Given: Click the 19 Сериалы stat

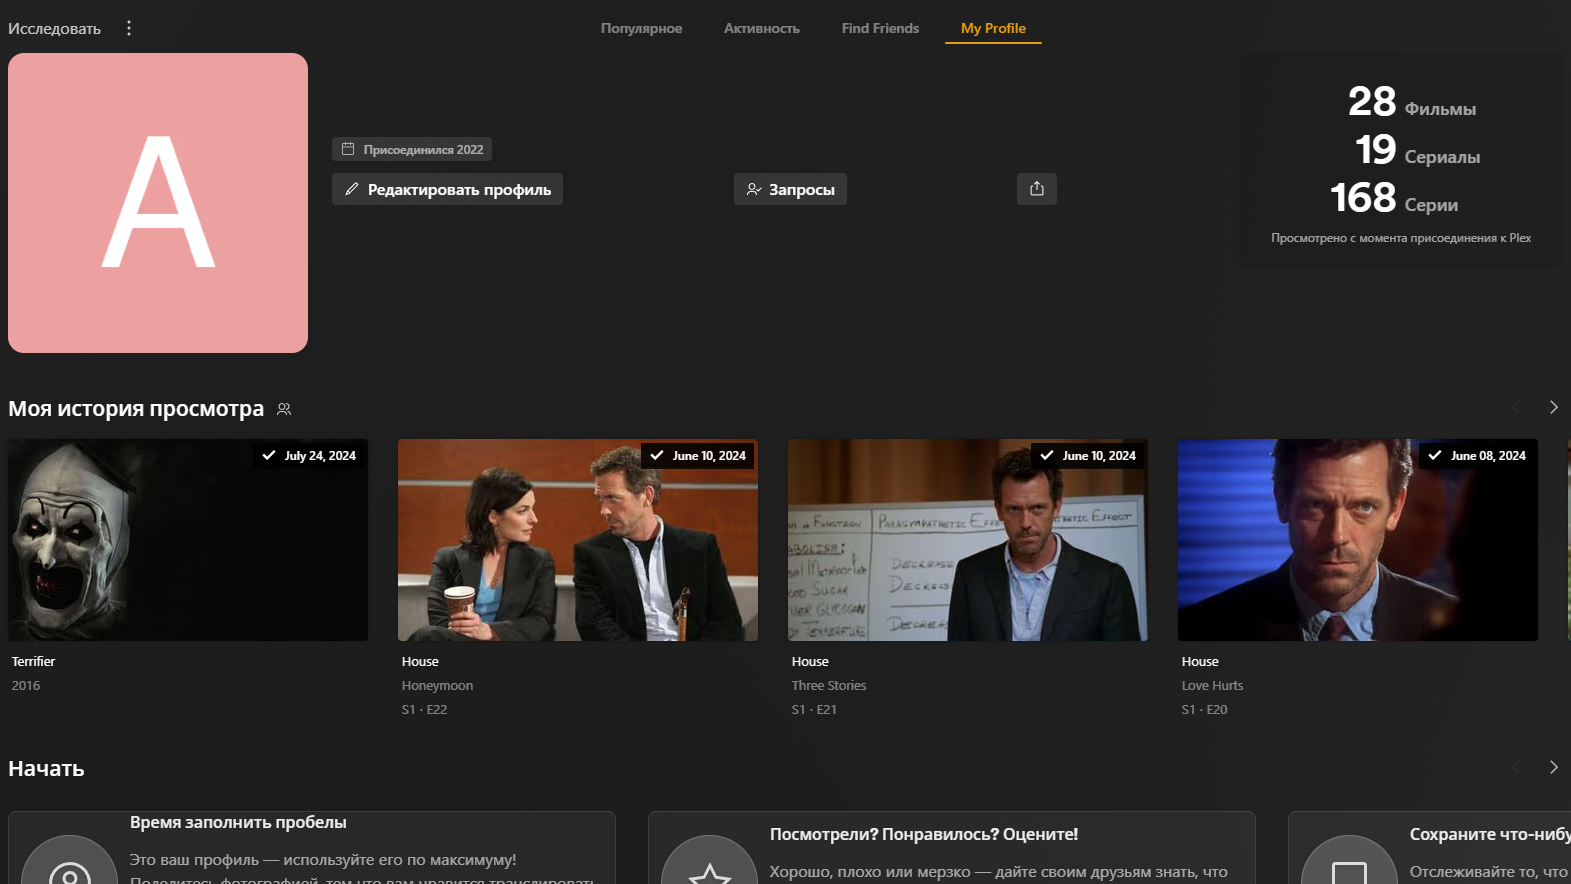Looking at the screenshot, I should [1417, 150].
